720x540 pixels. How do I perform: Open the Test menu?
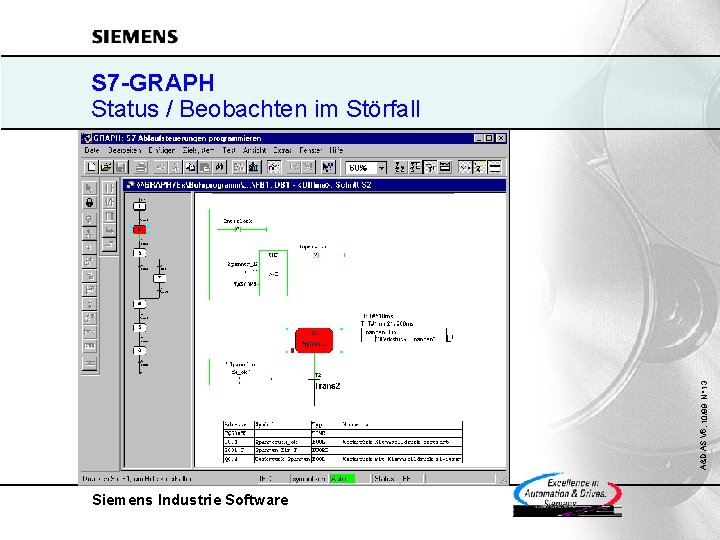tap(229, 150)
